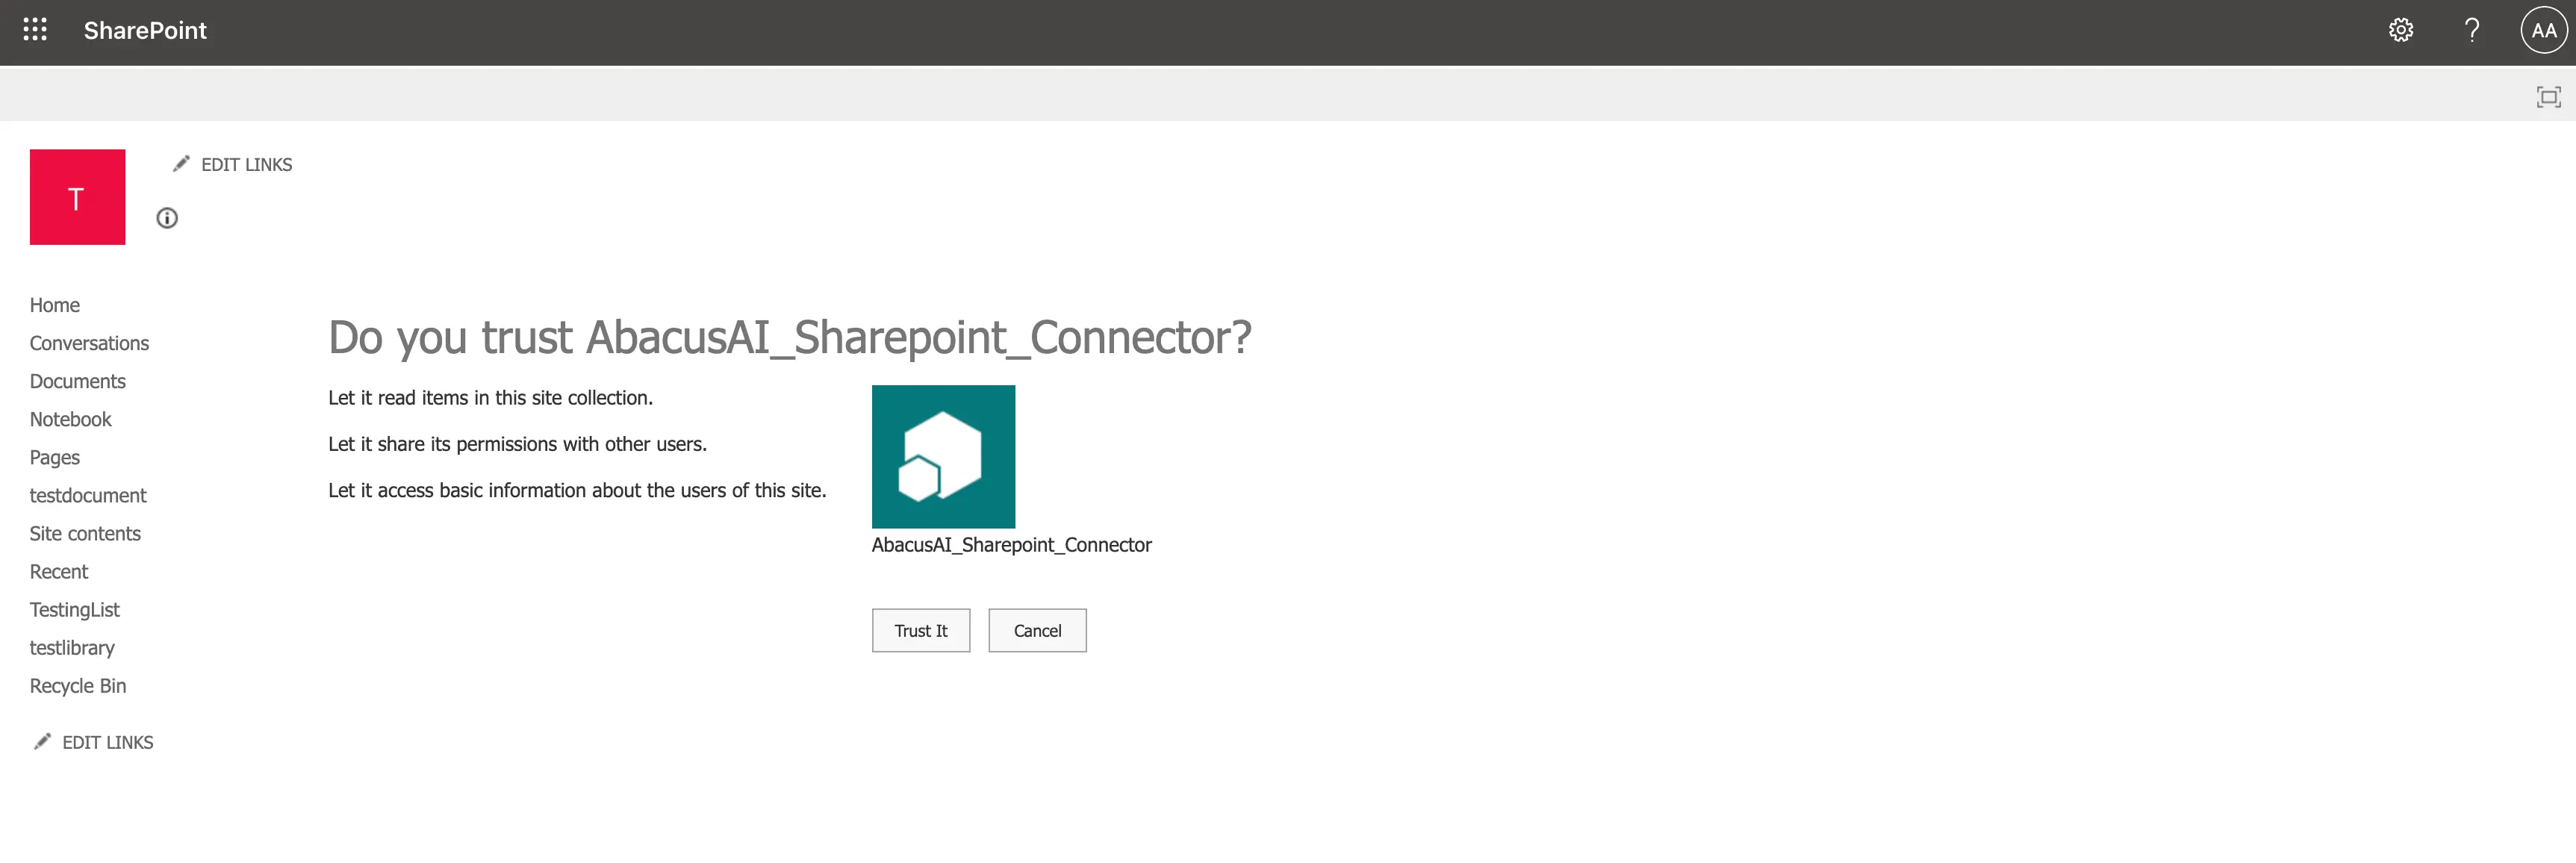The height and width of the screenshot is (863, 2576).
Task: Open EDIT LINKS at the bottom of sidebar
Action: point(107,742)
